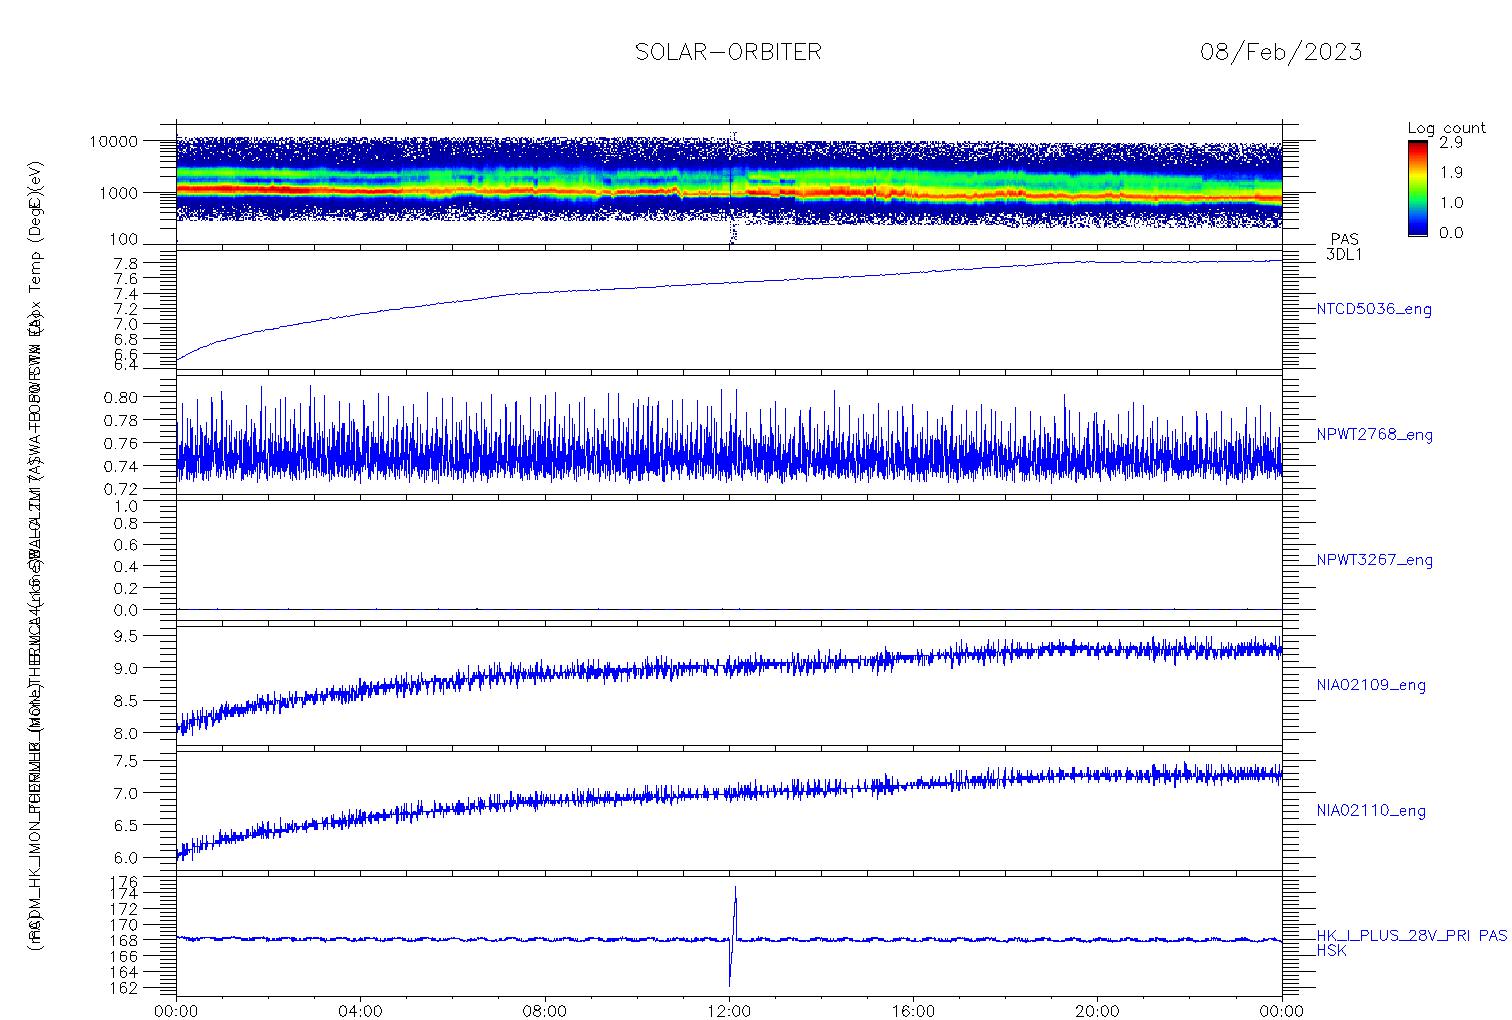Click the PAS 3DL1 panel label
1512x1020 pixels.
point(1344,247)
